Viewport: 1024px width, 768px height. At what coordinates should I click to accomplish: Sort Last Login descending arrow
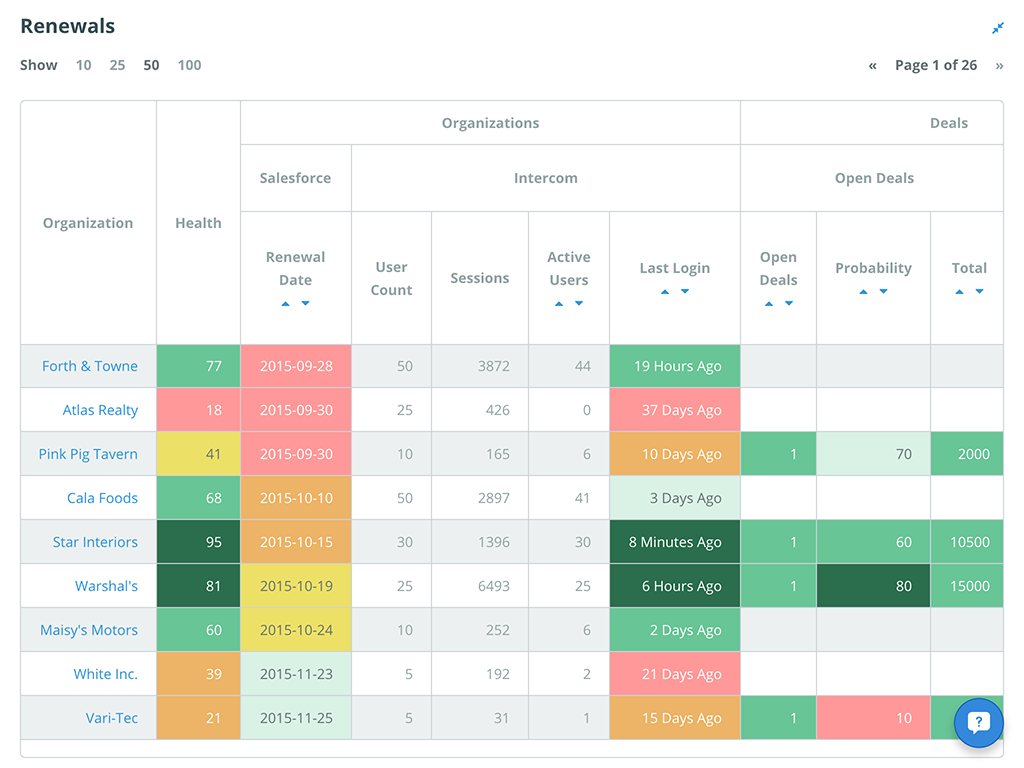[x=685, y=291]
